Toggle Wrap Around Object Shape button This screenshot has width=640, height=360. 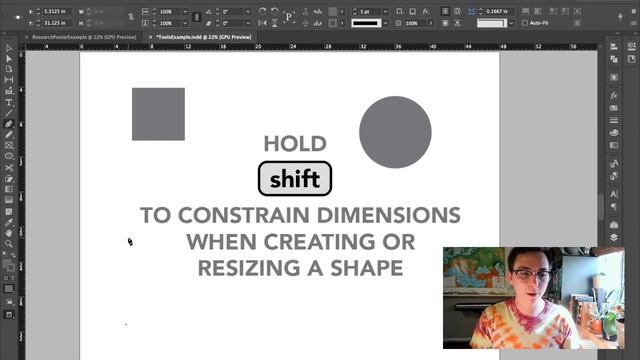[445, 23]
